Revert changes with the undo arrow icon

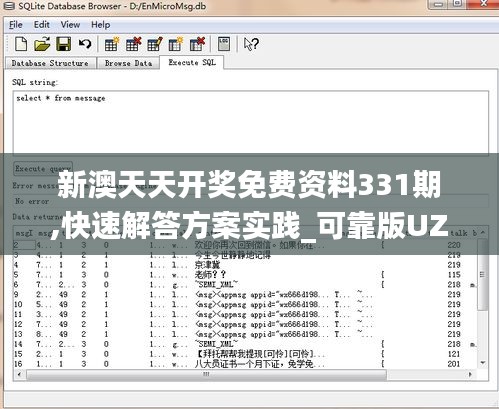pyautogui.click(x=85, y=44)
